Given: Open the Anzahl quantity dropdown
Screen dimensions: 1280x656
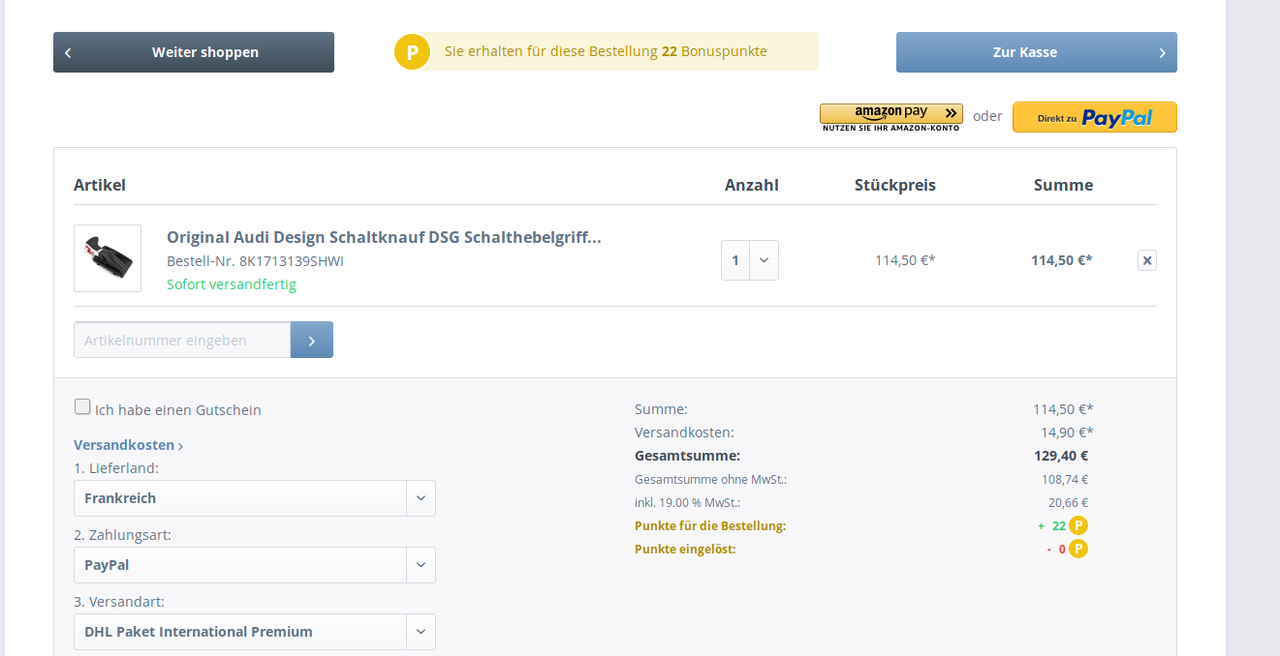Looking at the screenshot, I should 763,261.
